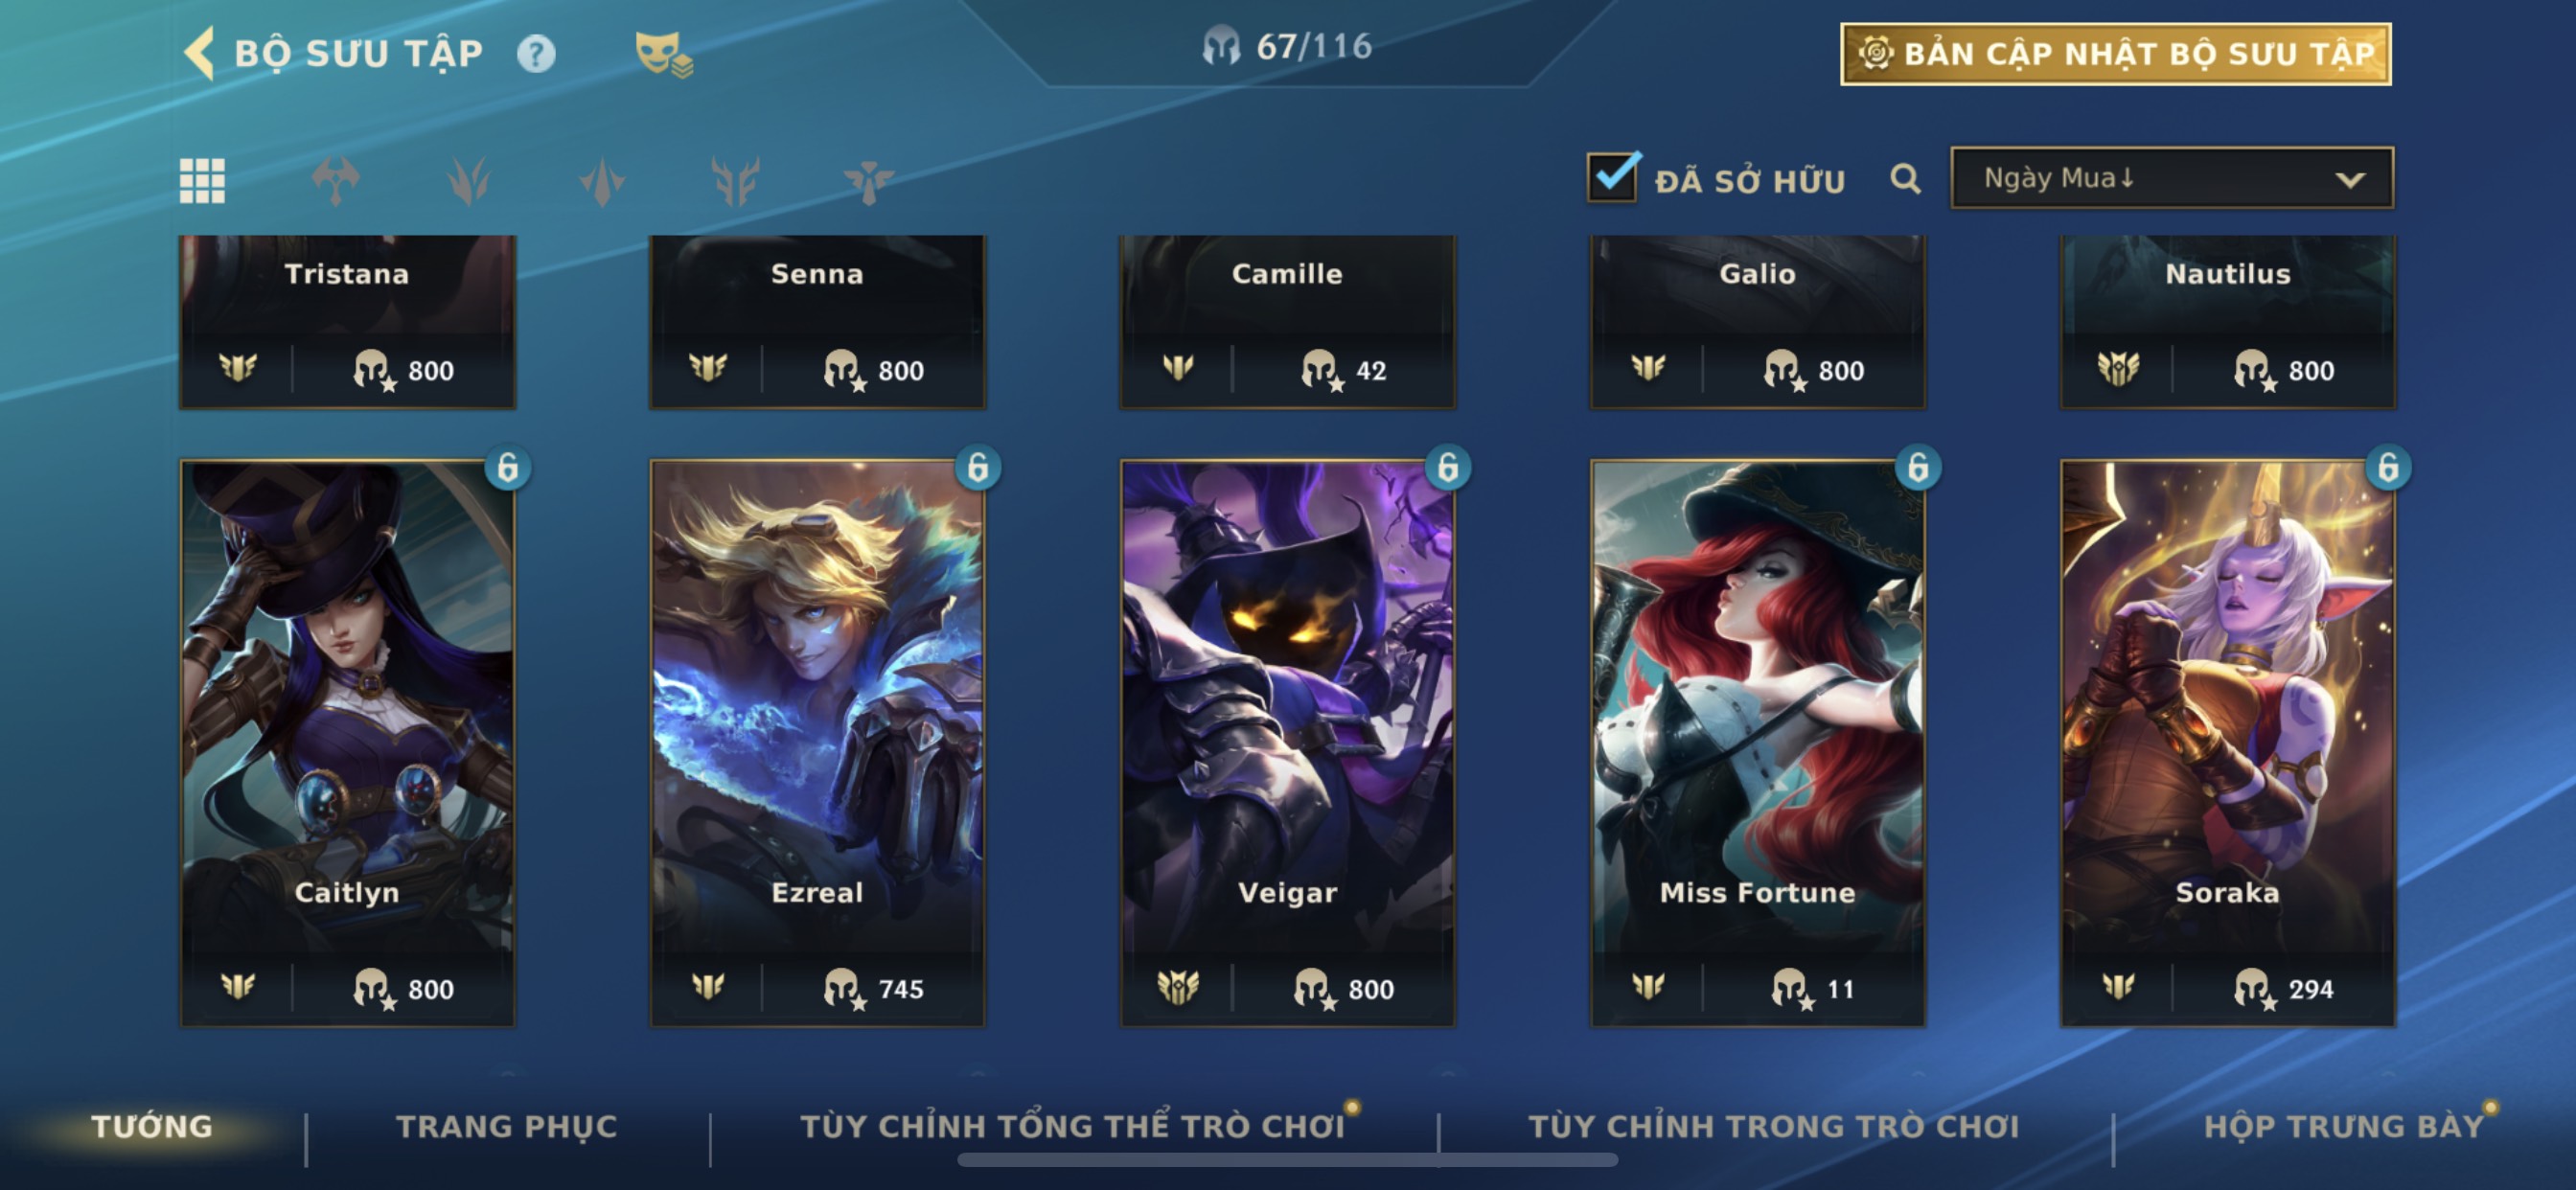Open the champion search magnifier
Screen dimensions: 2576x1190
1905,179
